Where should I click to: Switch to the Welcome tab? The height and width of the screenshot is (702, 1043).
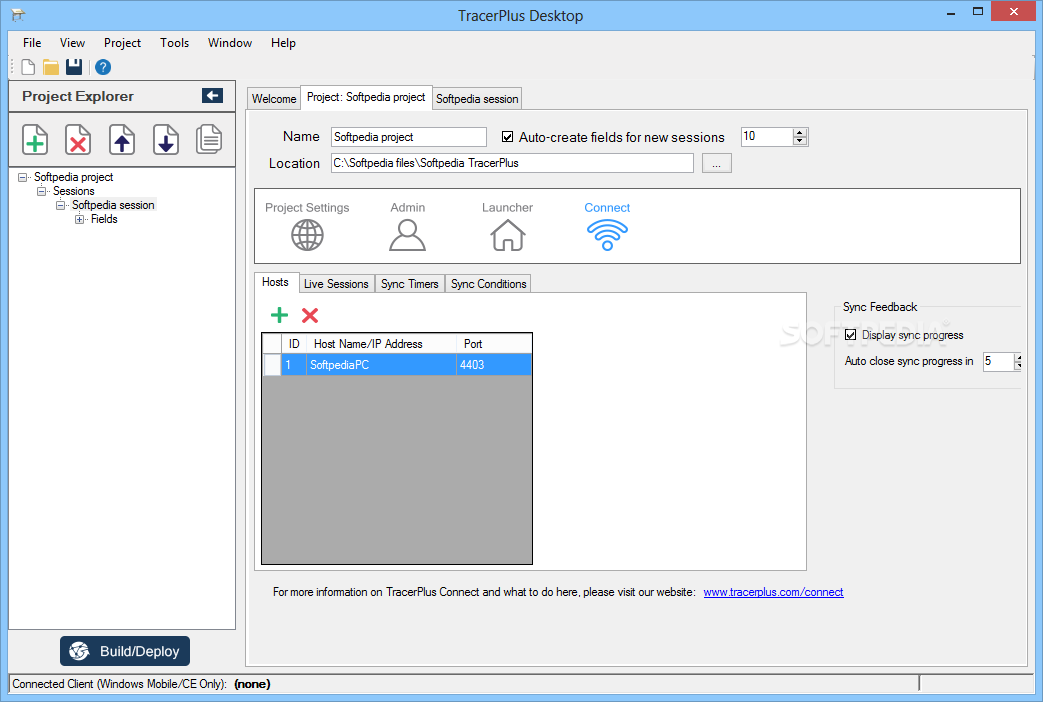[274, 98]
